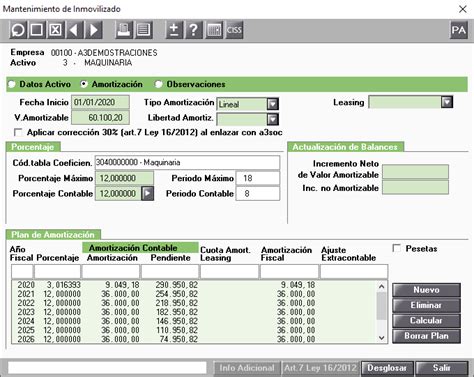Click the Porcentaje entry field above list
Image resolution: width=474 pixels, height=377 pixels.
[x=57, y=272]
